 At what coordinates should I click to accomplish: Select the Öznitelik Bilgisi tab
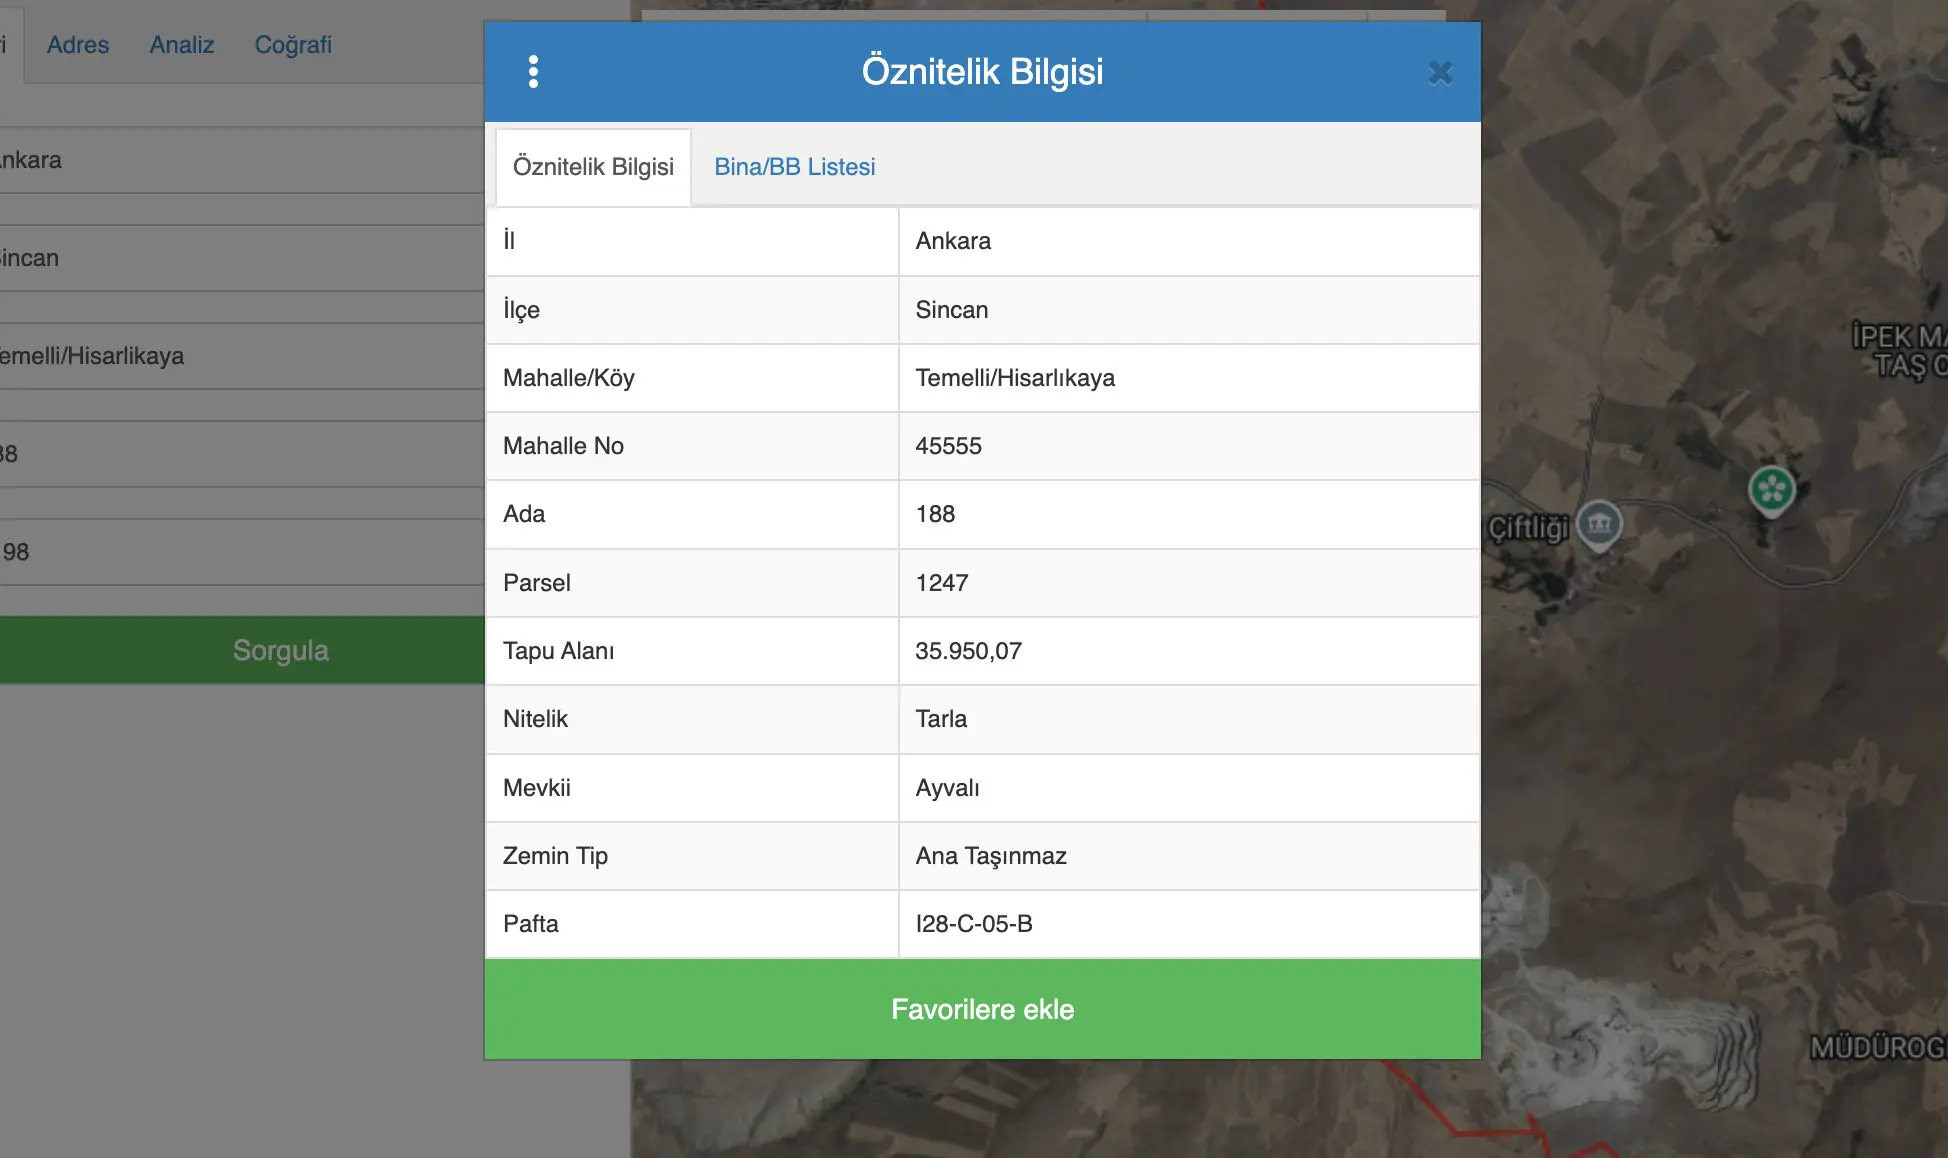coord(593,167)
